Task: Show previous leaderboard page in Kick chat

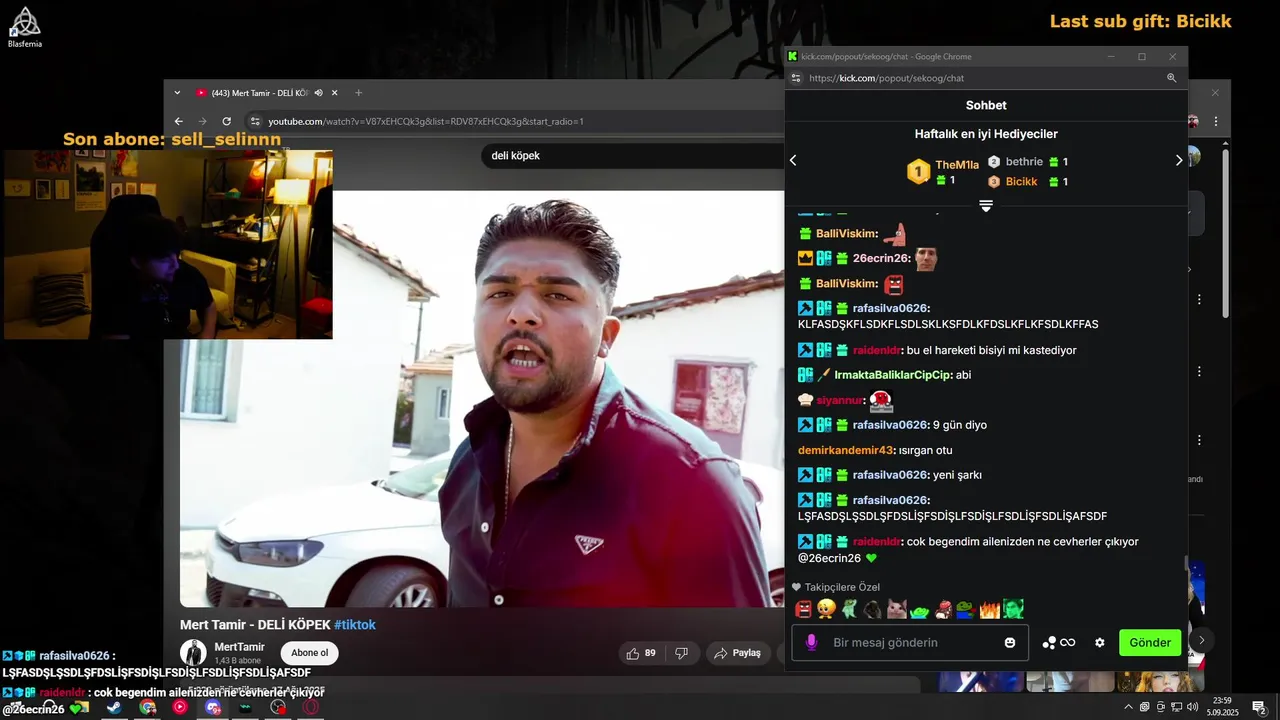Action: (x=794, y=160)
